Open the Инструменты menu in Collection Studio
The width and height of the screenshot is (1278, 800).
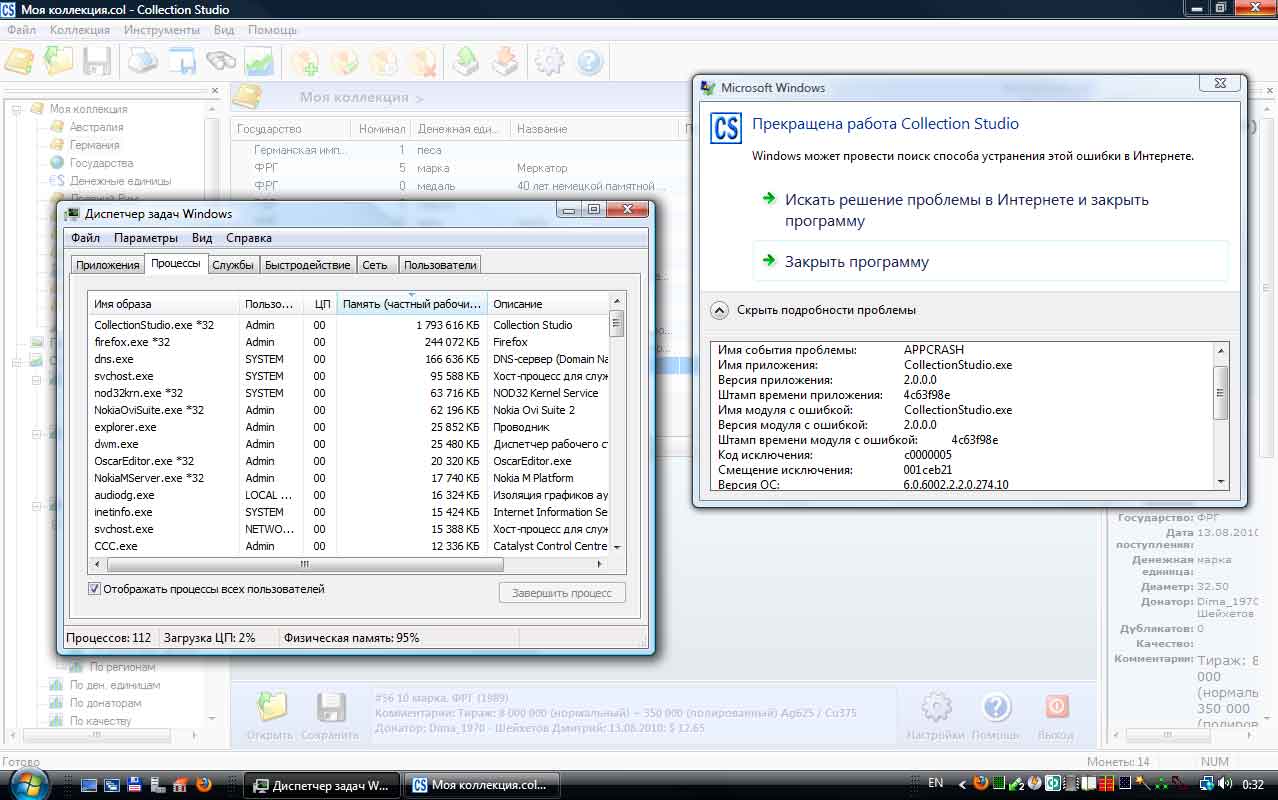pos(162,30)
